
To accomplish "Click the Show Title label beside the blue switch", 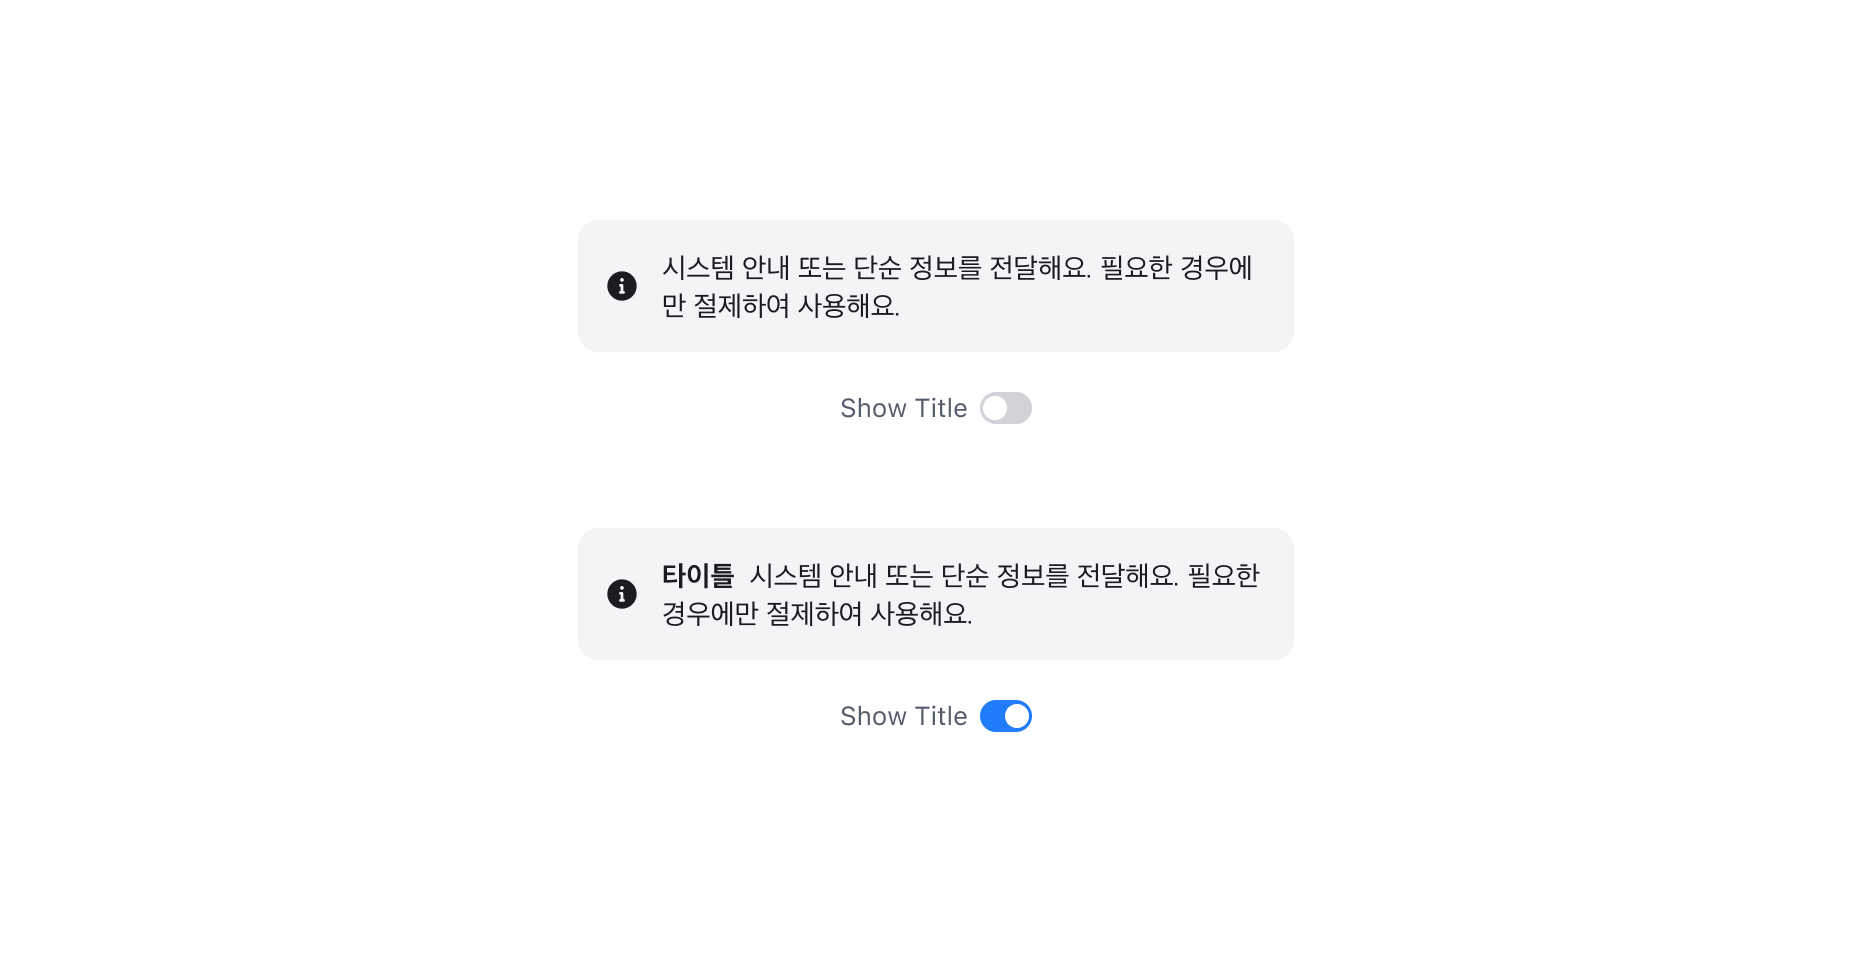I will pos(904,716).
